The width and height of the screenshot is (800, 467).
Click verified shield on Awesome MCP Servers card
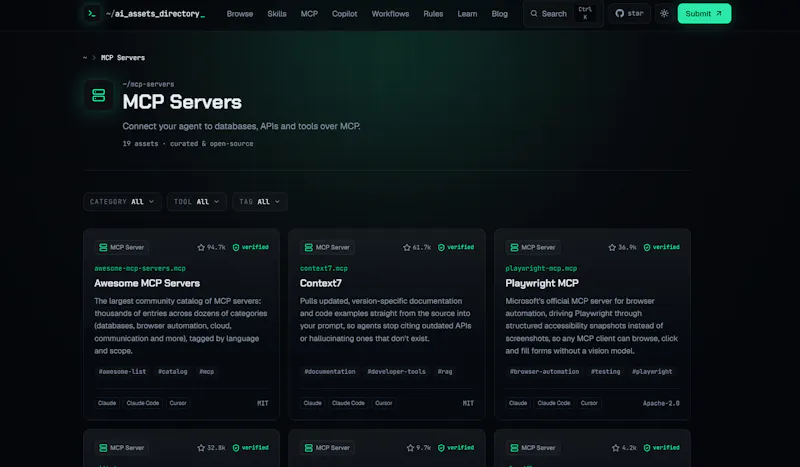click(236, 248)
